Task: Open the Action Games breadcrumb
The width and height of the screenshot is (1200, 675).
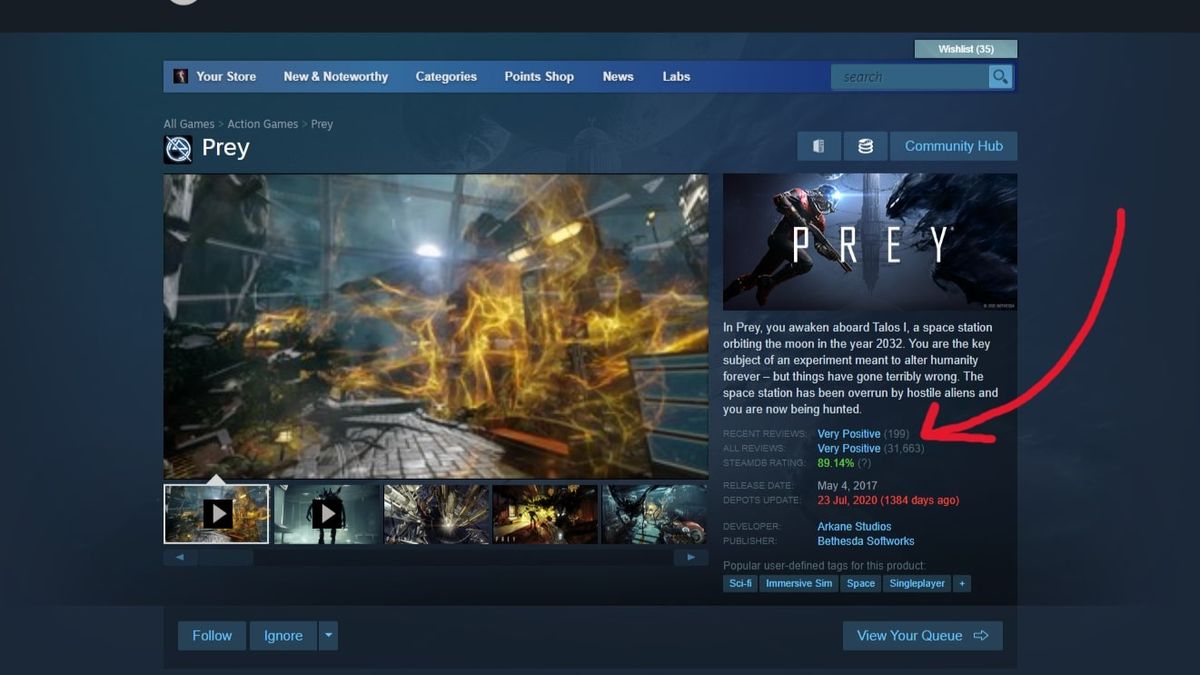Action: (262, 124)
